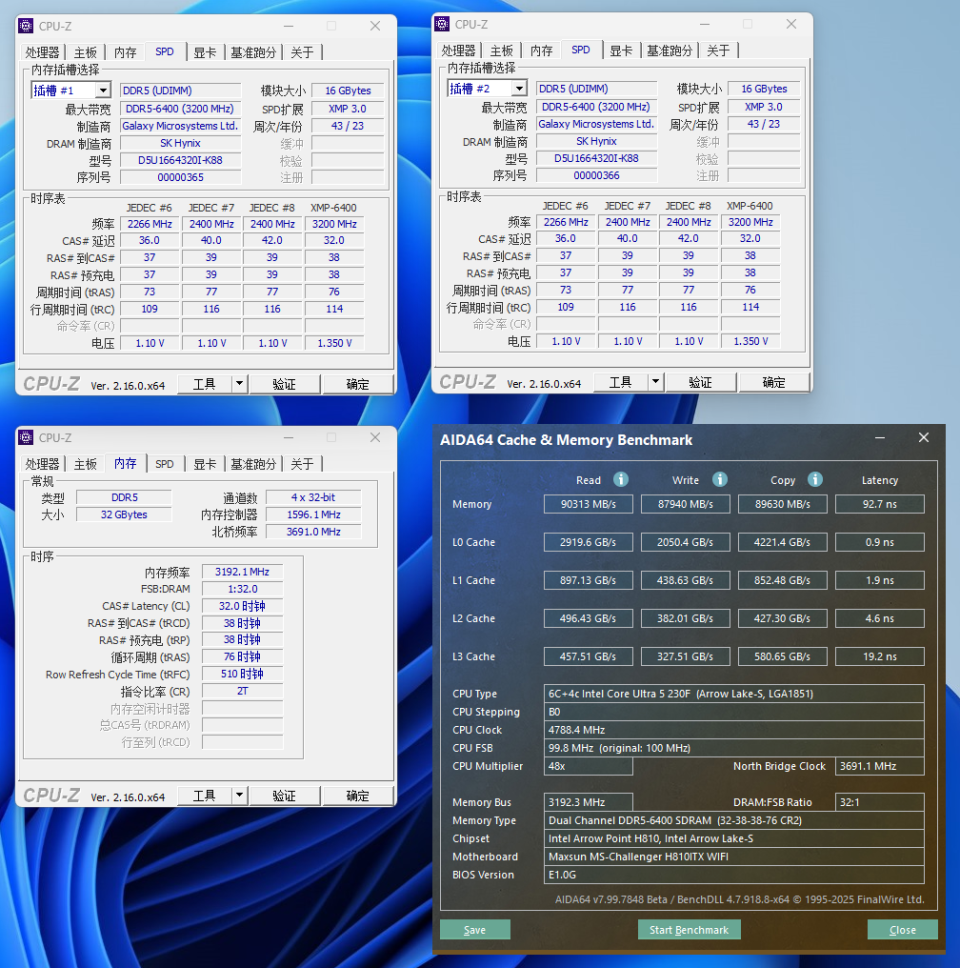
Task: Open 显卡 tab in slot #2 window
Action: pyautogui.click(x=621, y=51)
